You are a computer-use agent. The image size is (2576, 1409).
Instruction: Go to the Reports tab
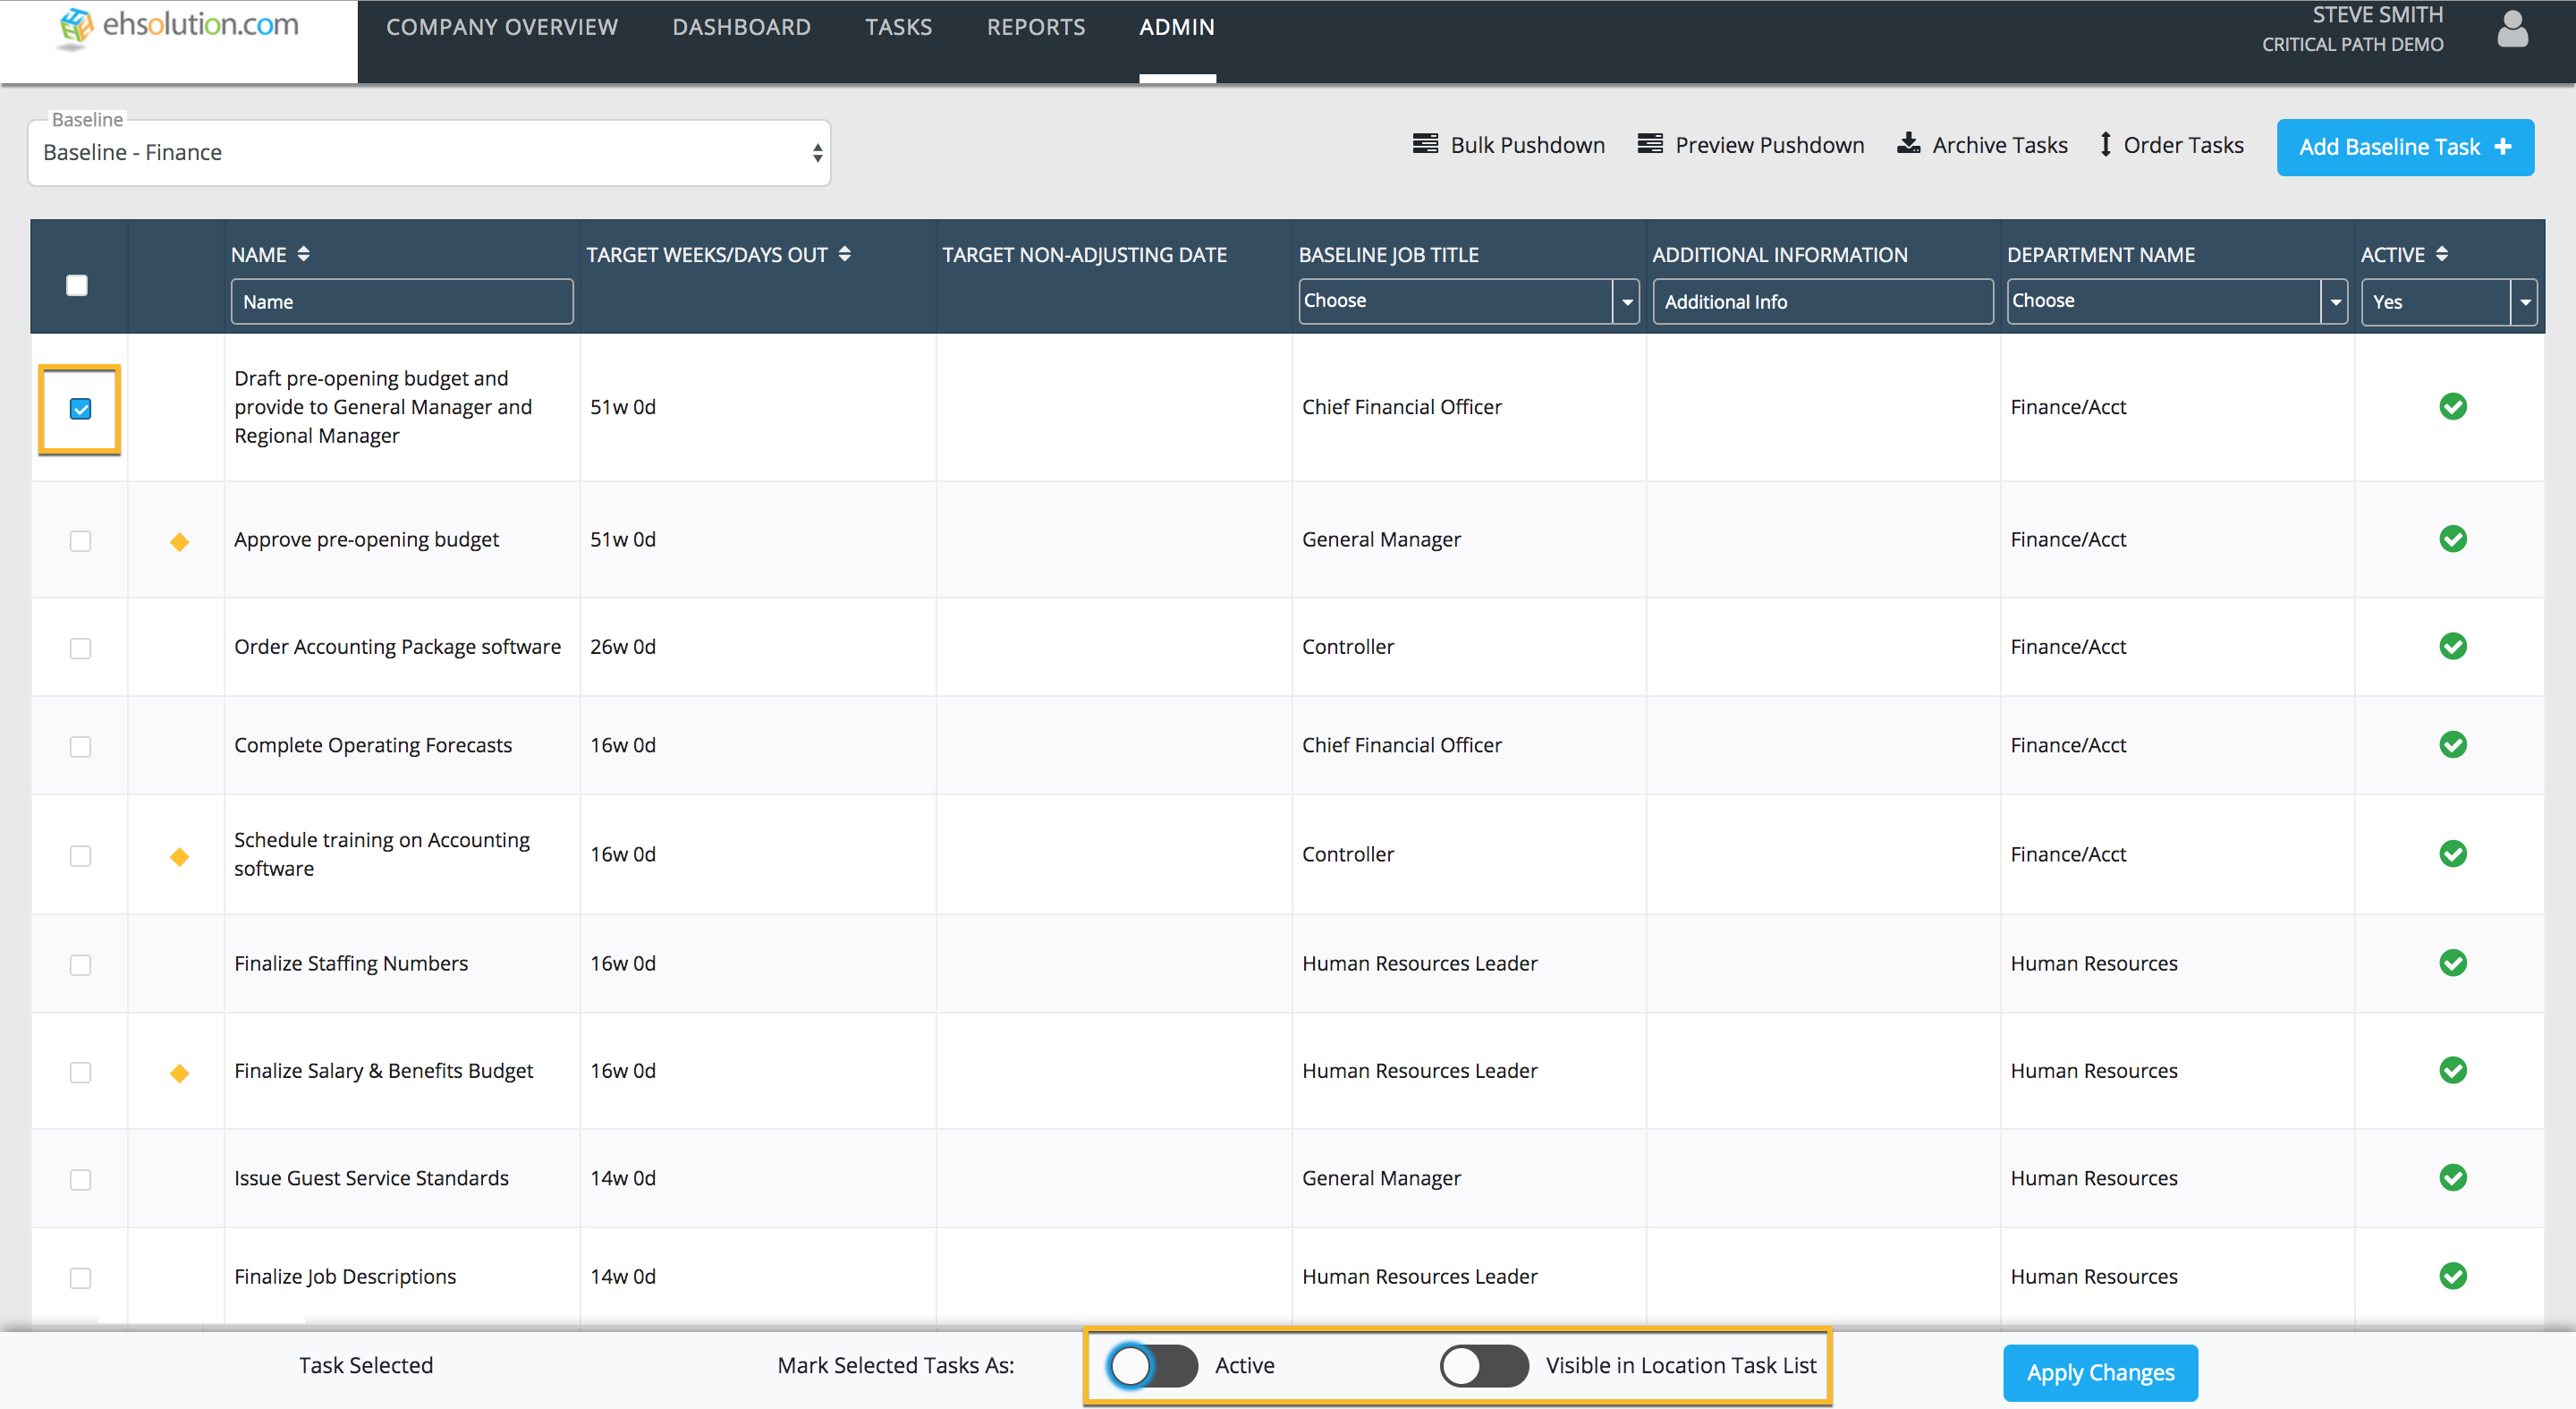pyautogui.click(x=1035, y=27)
